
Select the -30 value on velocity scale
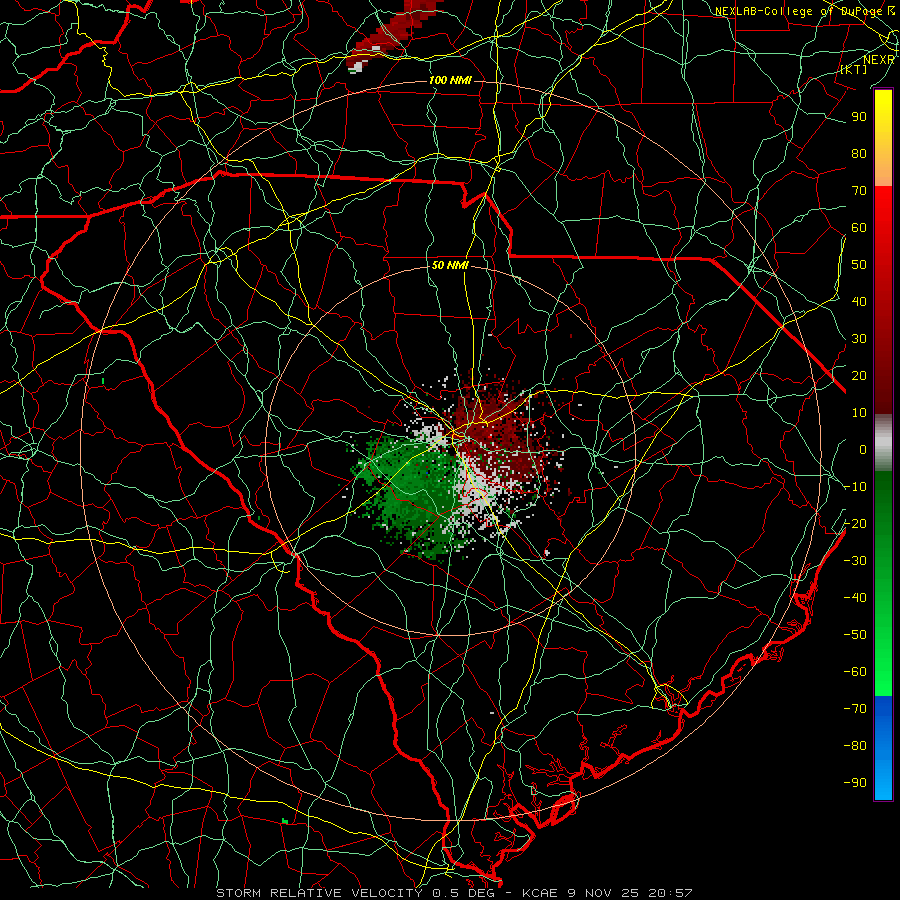pyautogui.click(x=855, y=561)
